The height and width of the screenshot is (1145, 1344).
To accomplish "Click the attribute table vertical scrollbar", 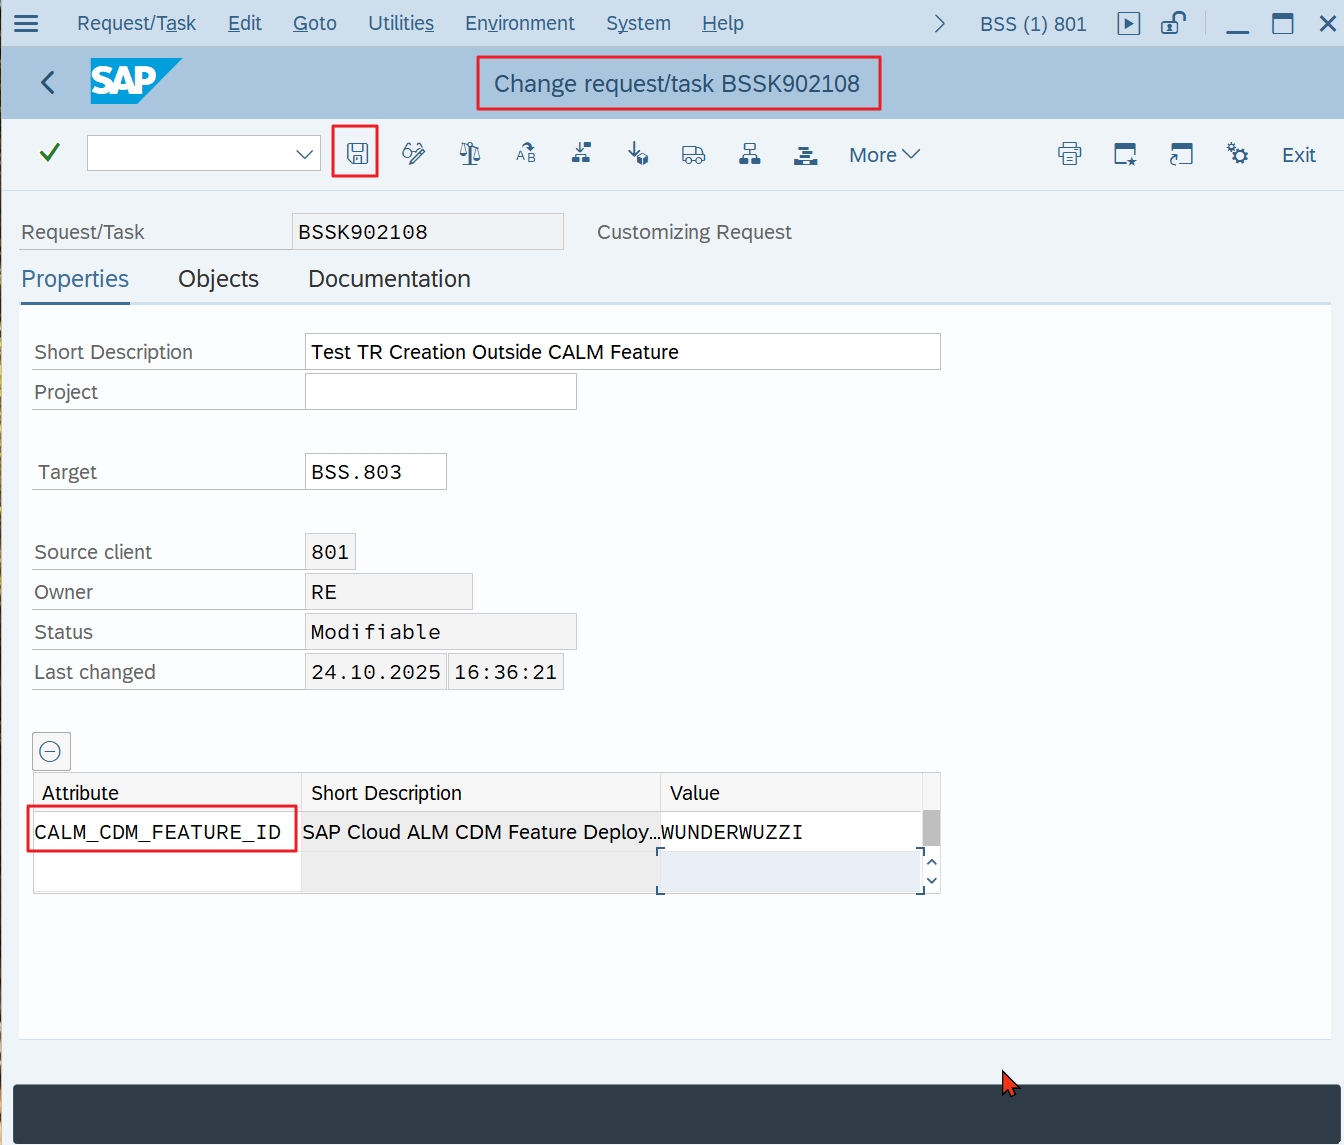I will (x=931, y=829).
